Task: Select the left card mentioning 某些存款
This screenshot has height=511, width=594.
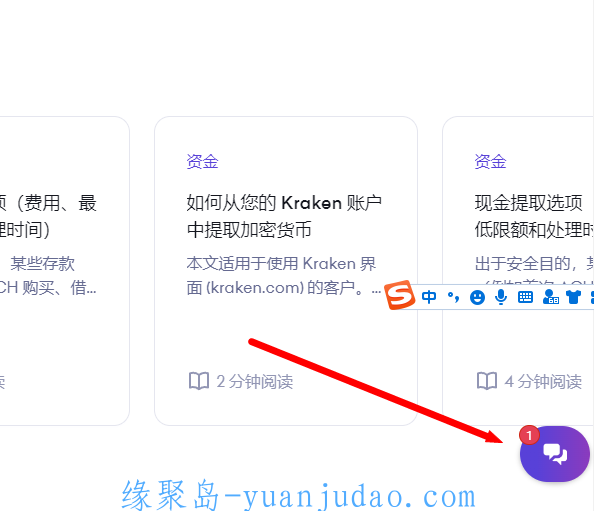Action: pos(64,271)
